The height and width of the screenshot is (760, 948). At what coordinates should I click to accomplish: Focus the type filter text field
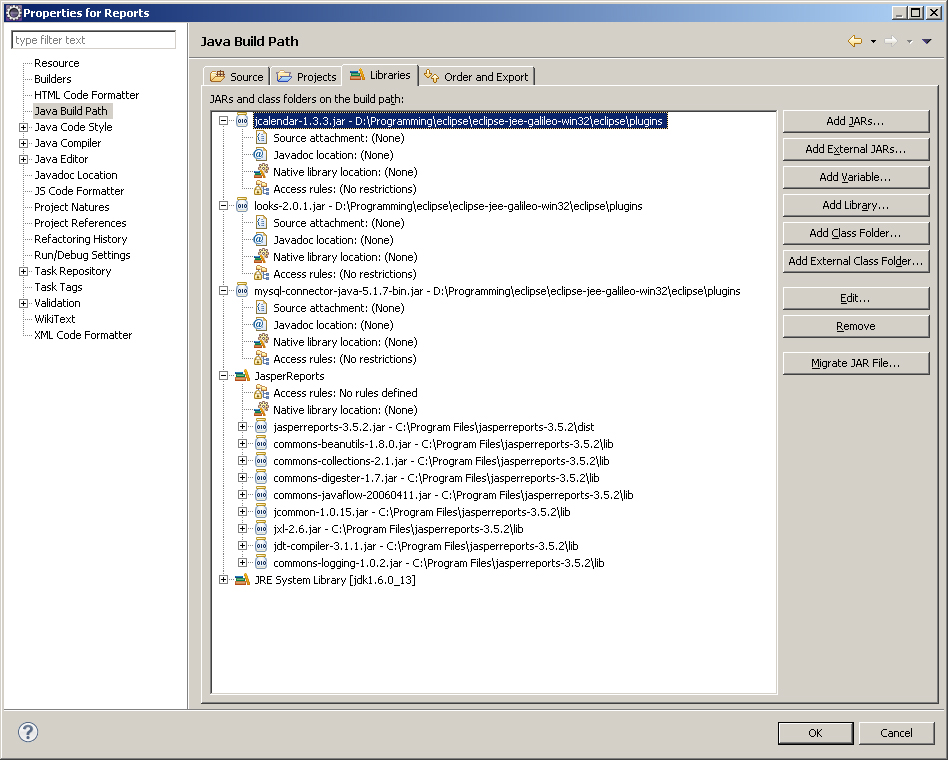94,40
